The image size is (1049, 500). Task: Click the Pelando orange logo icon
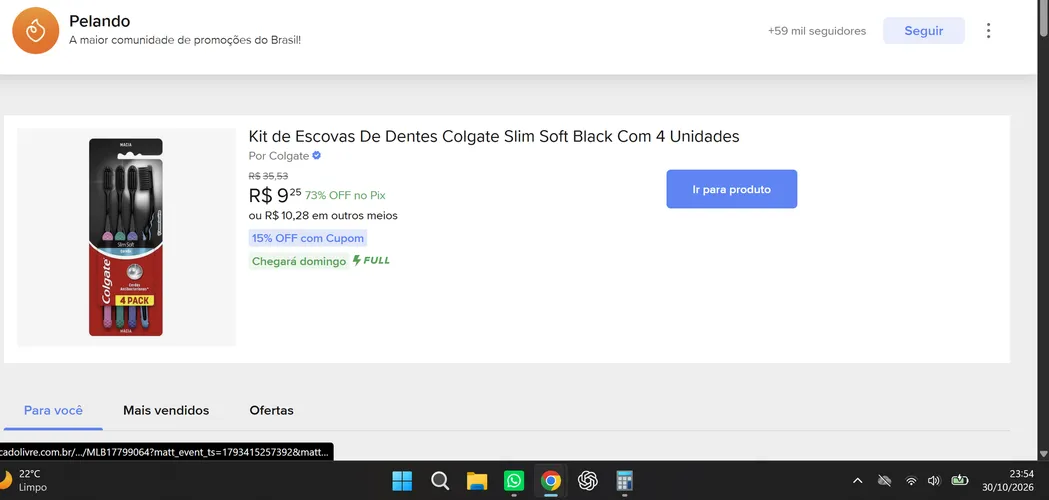tap(35, 31)
